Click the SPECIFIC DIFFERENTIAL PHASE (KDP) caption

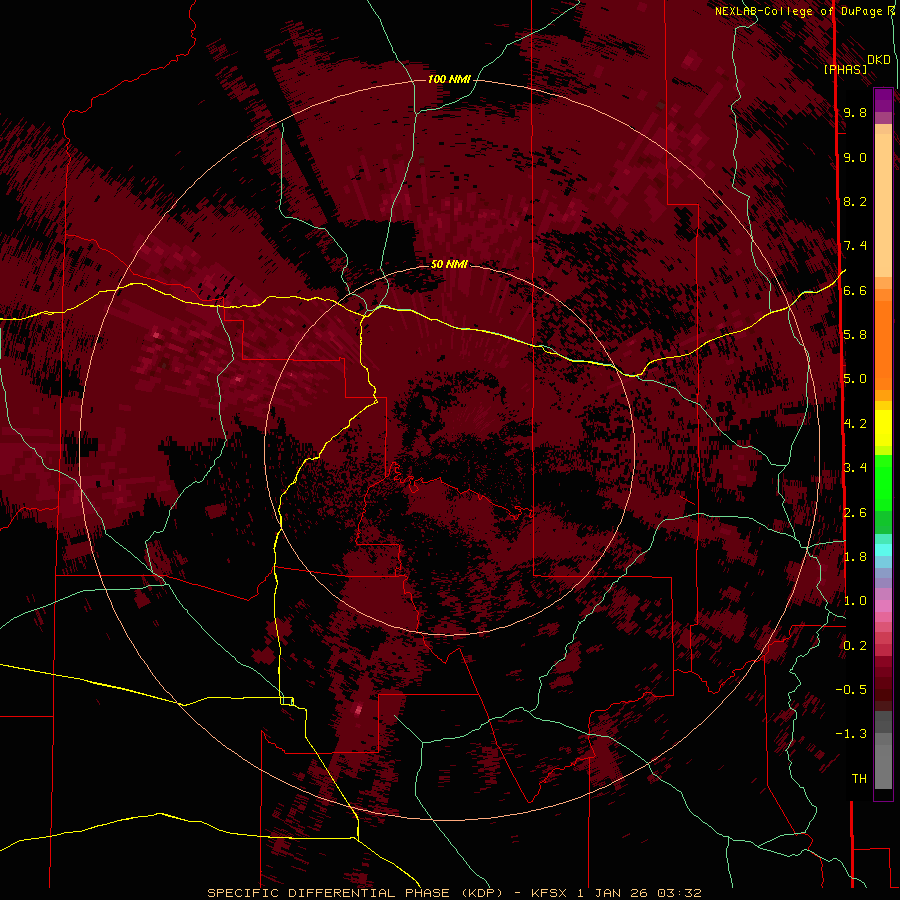(357, 893)
